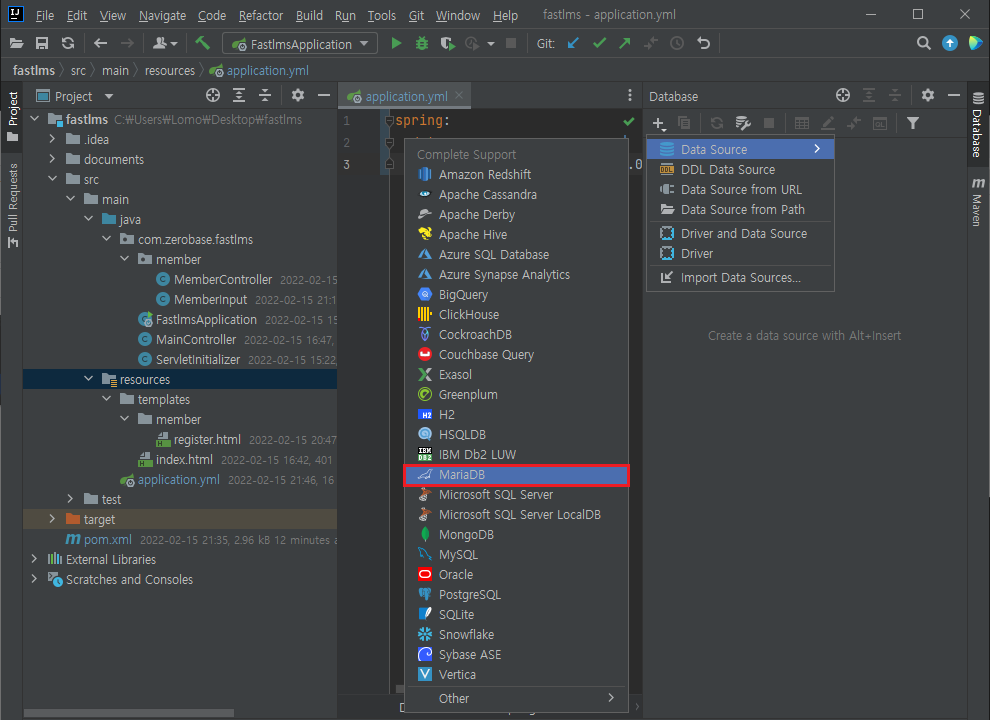Open Project view mode dropdown
Image resolution: width=990 pixels, height=720 pixels.
tap(109, 97)
